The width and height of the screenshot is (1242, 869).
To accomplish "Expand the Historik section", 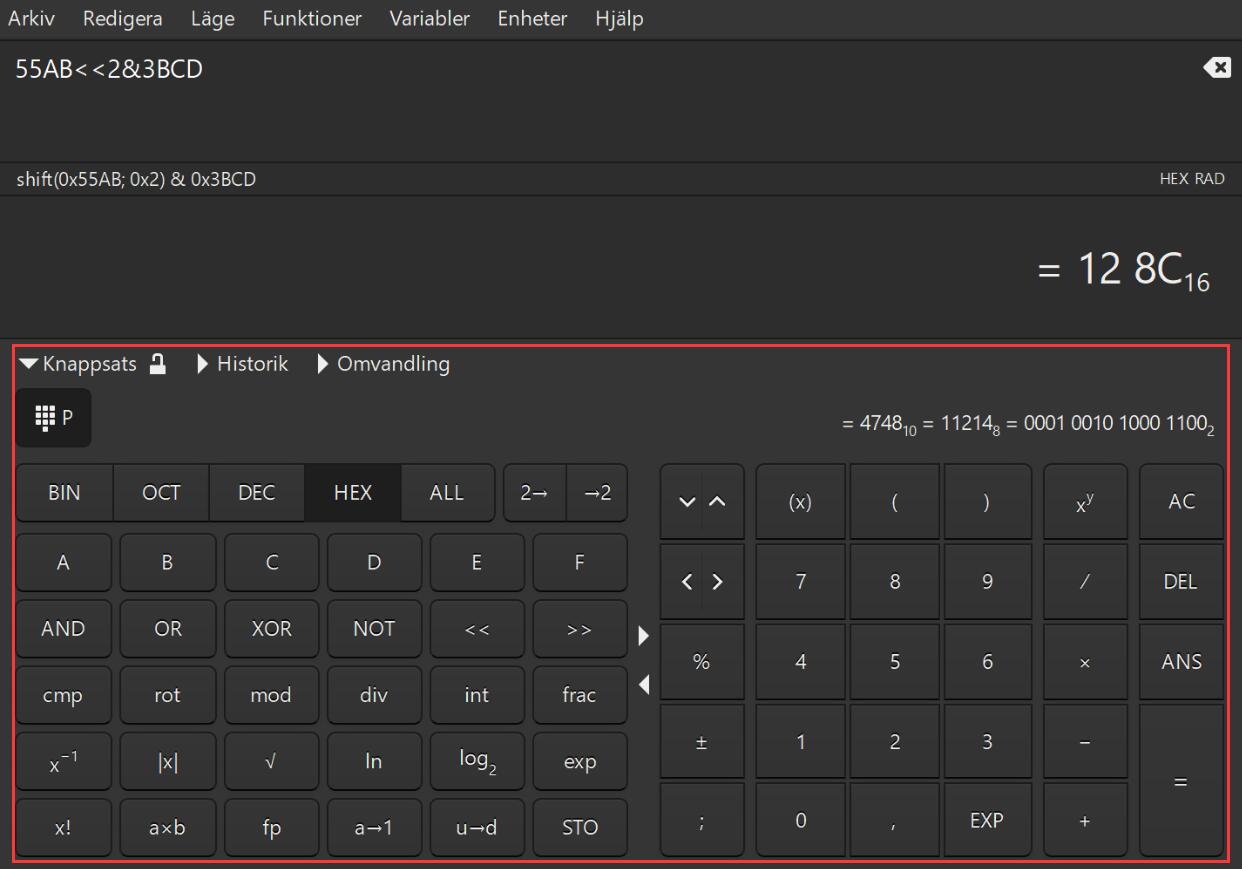I will tap(243, 364).
